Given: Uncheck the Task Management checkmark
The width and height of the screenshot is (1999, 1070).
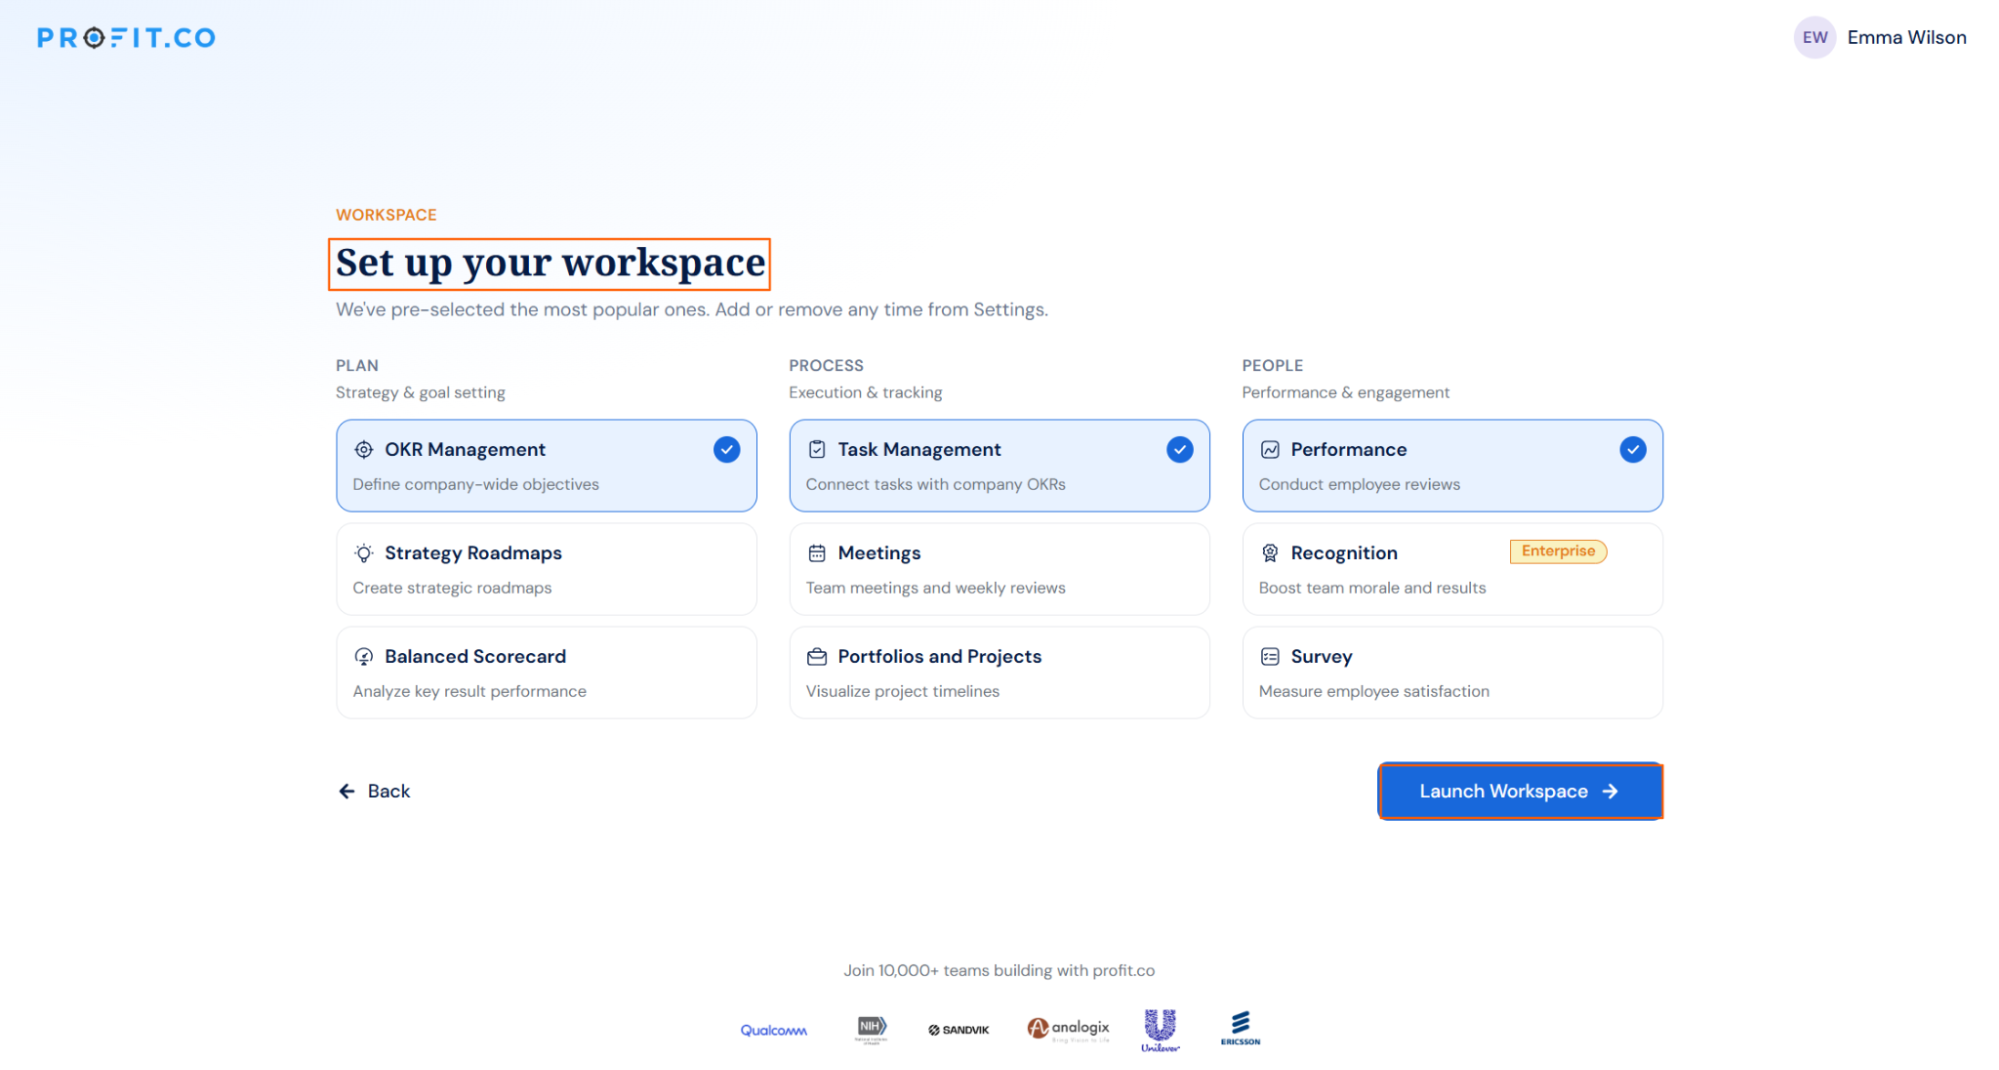Looking at the screenshot, I should click(1180, 450).
